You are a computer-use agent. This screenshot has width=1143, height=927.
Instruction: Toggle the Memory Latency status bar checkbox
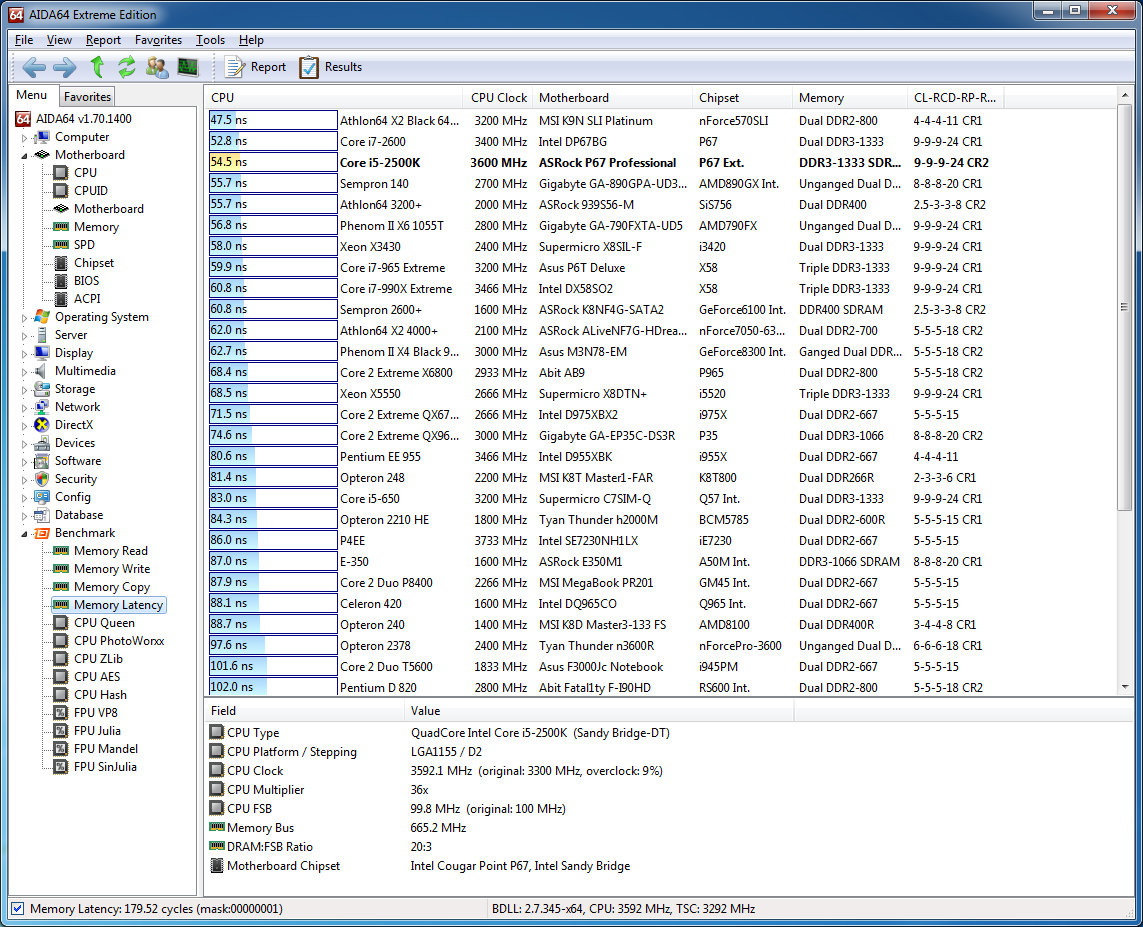click(17, 909)
